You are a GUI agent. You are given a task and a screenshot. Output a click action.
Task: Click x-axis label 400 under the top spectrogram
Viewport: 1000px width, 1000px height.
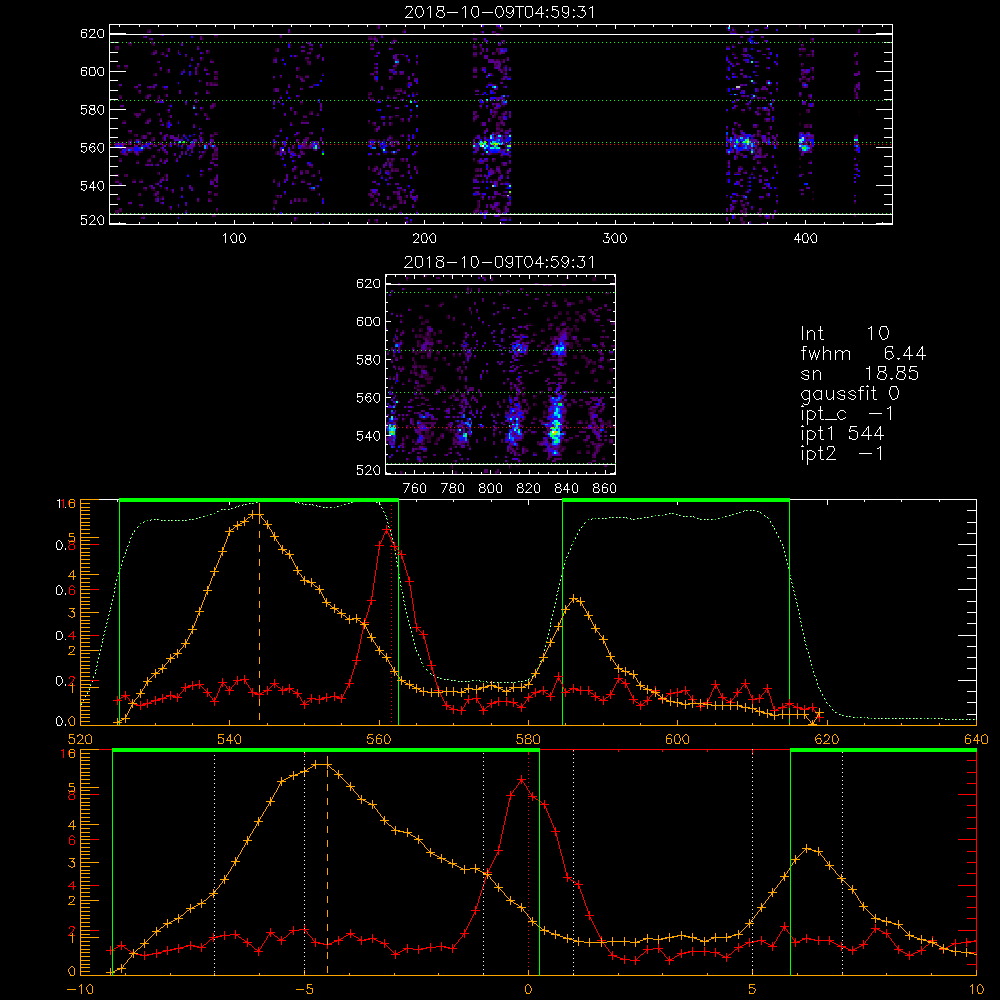[805, 238]
